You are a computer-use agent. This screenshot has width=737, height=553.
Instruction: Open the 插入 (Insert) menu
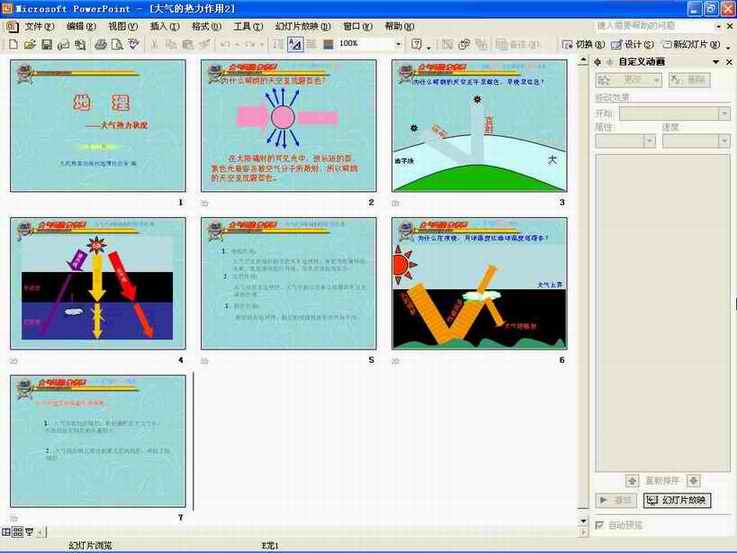[165, 27]
